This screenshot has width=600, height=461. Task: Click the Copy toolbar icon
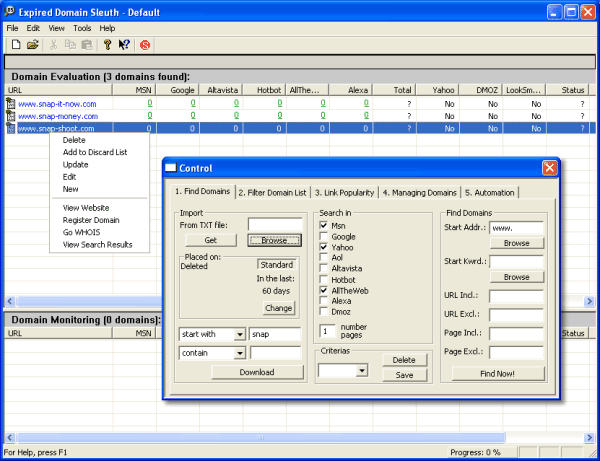click(x=70, y=45)
